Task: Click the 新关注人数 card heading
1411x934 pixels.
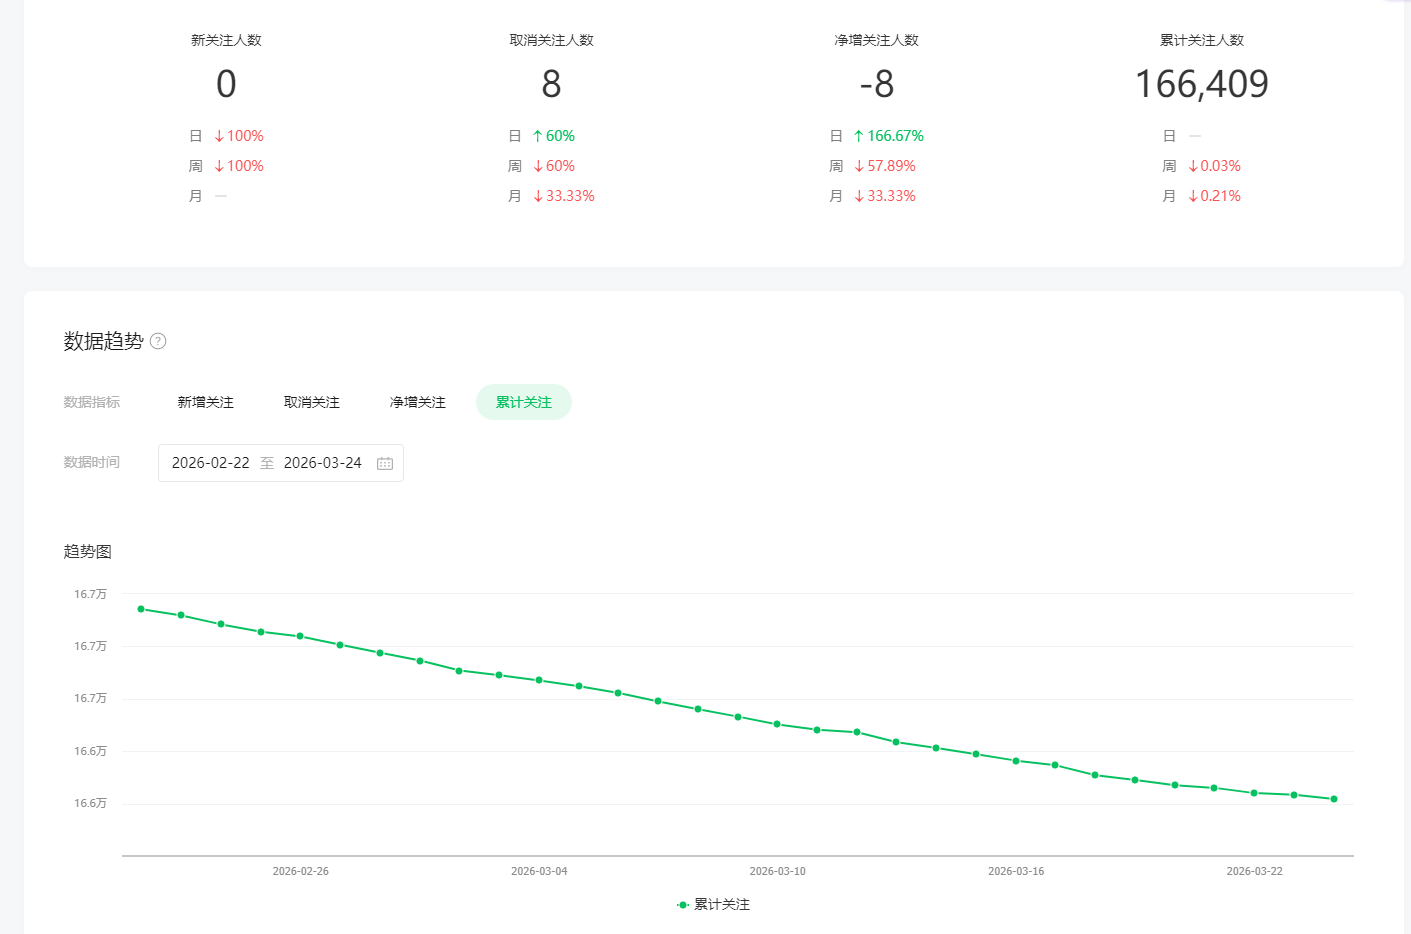Action: [226, 40]
